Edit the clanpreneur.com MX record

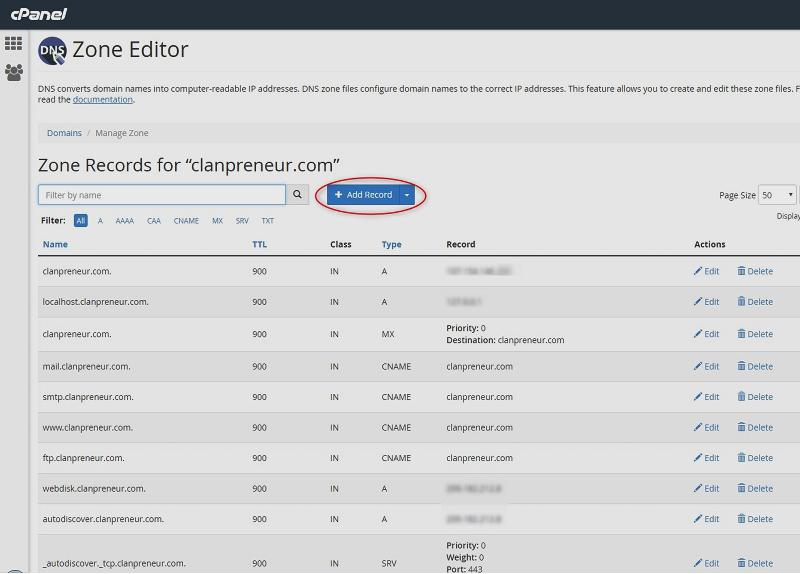[x=706, y=334]
